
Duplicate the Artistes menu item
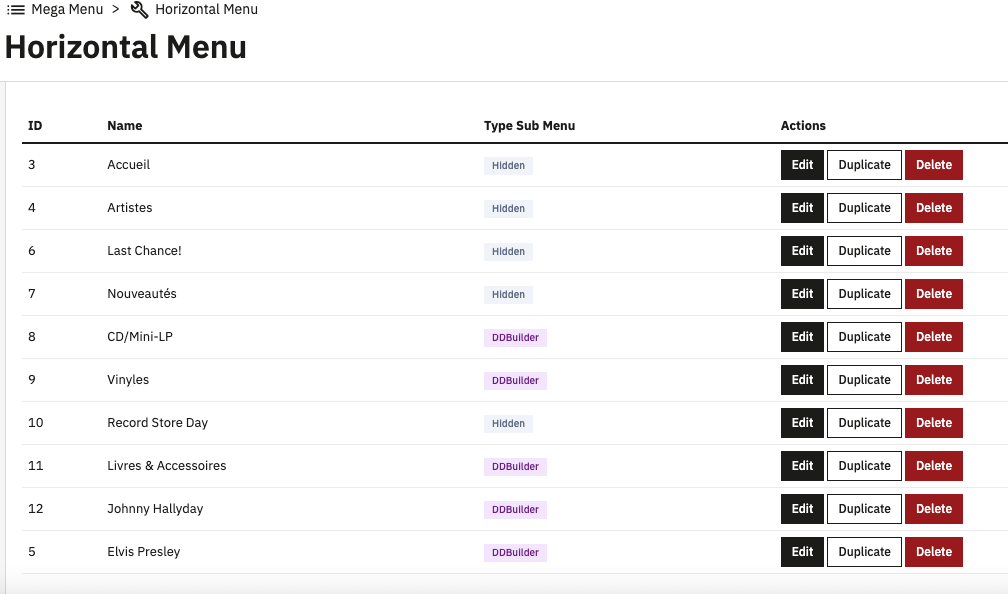[x=864, y=208]
